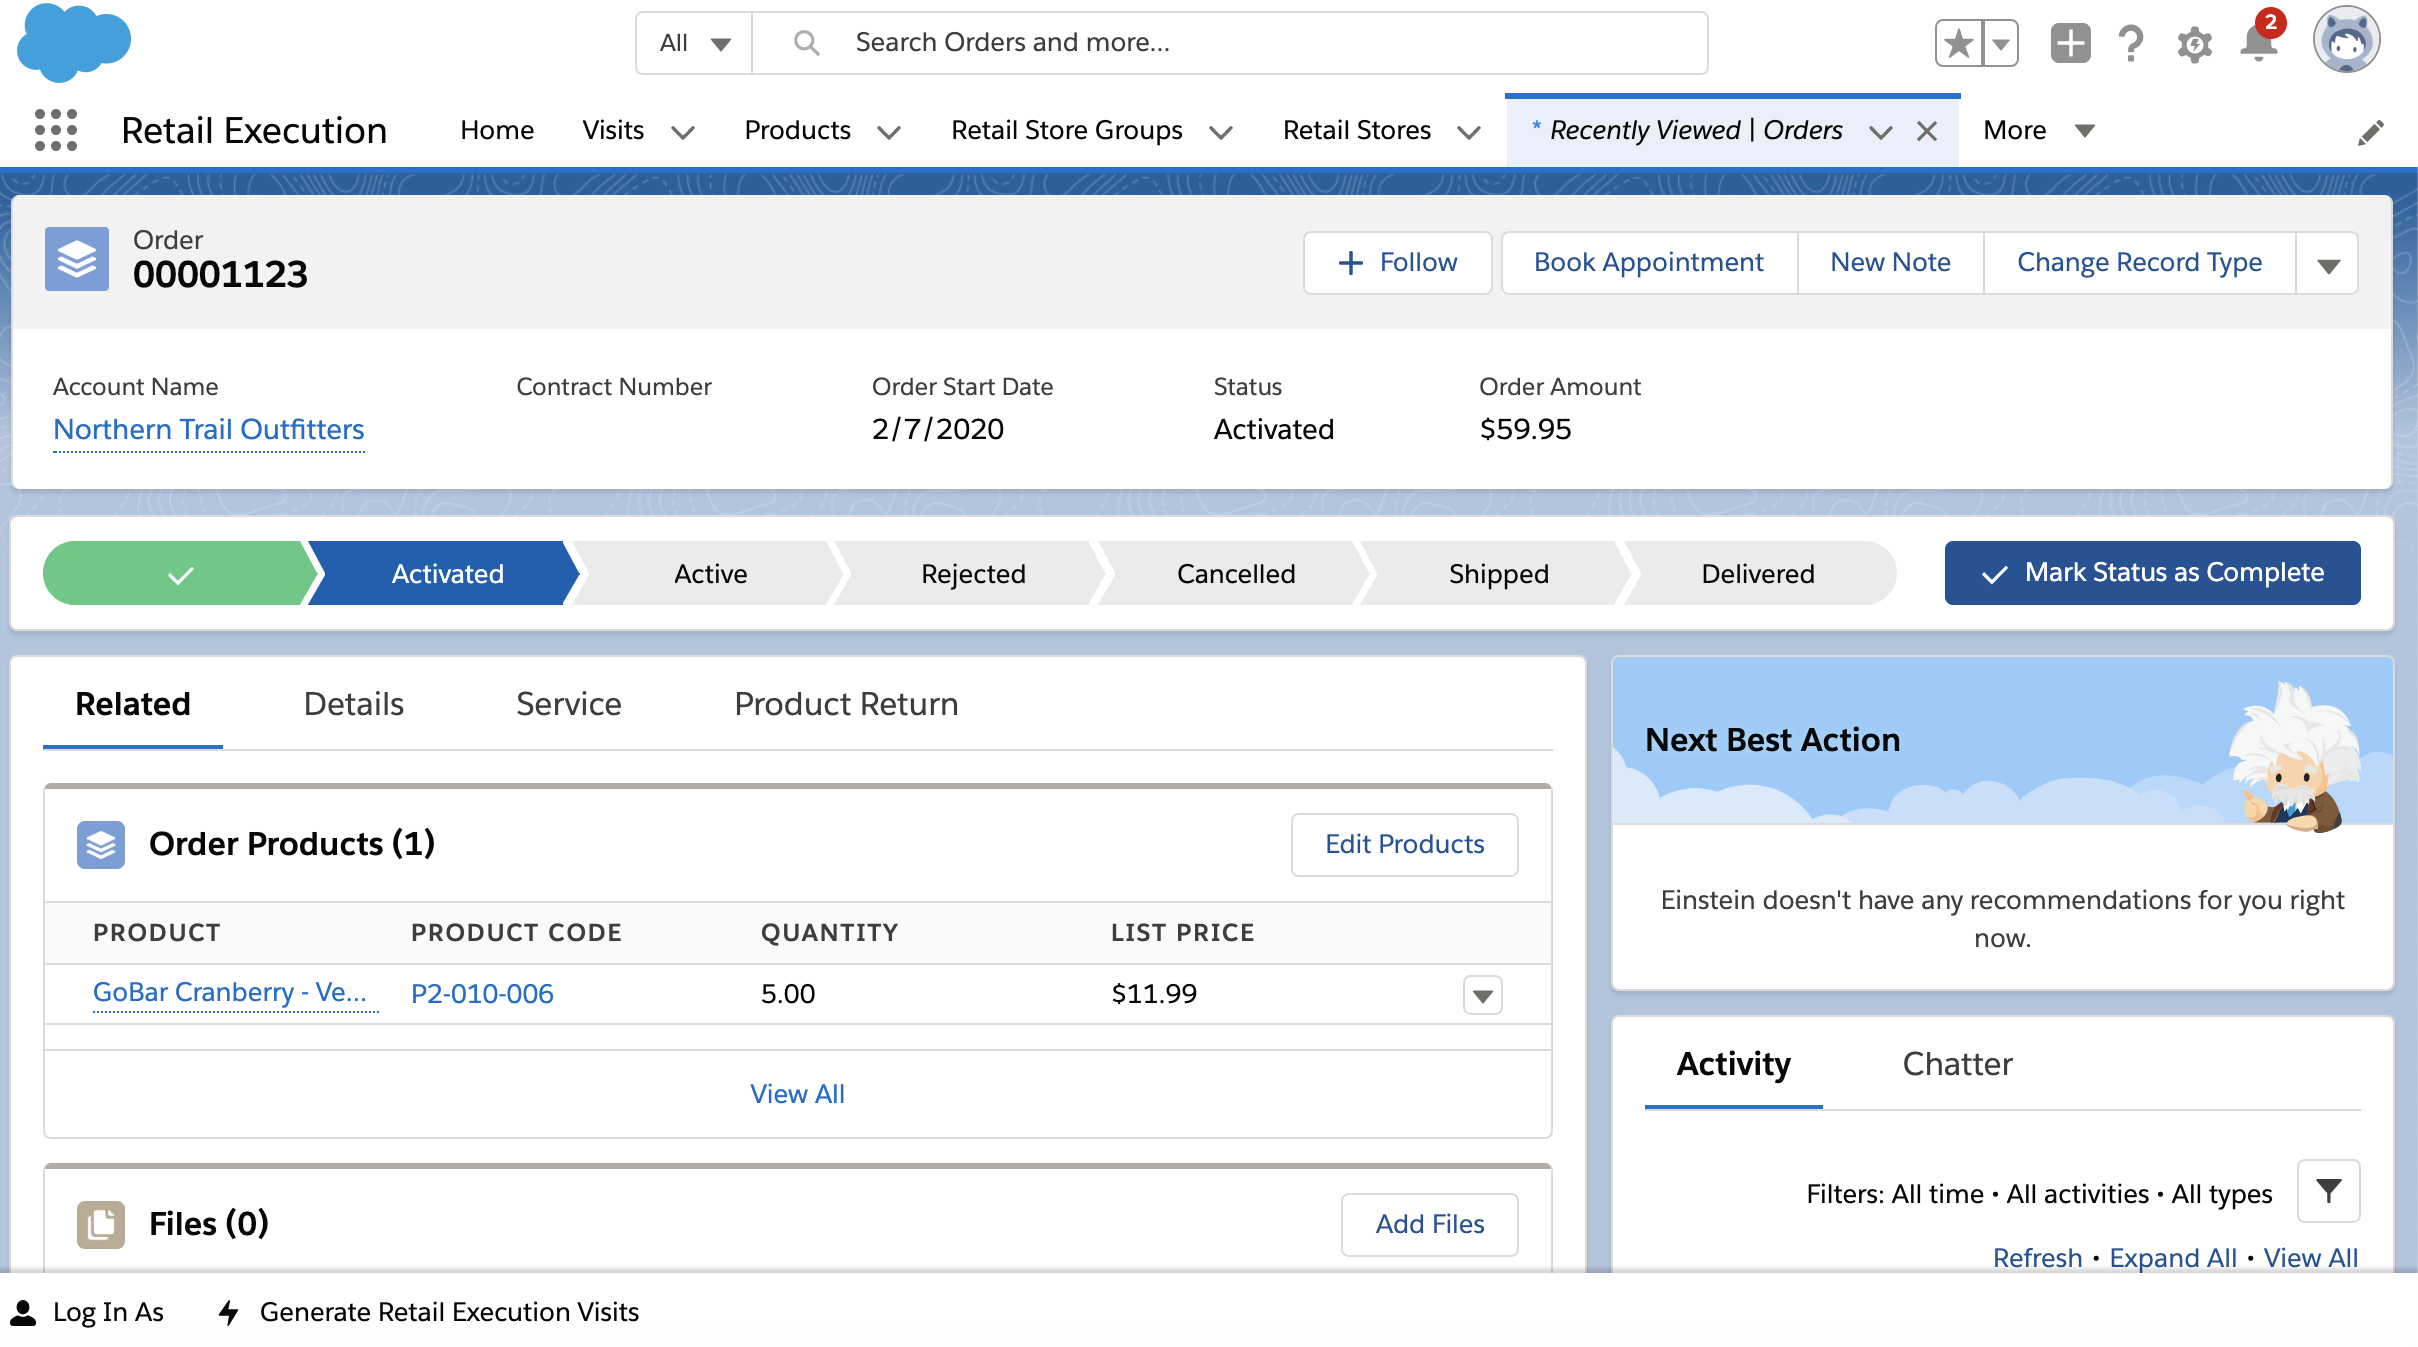The height and width of the screenshot is (1347, 2418).
Task: Expand the All search scope dropdown
Action: click(x=695, y=43)
